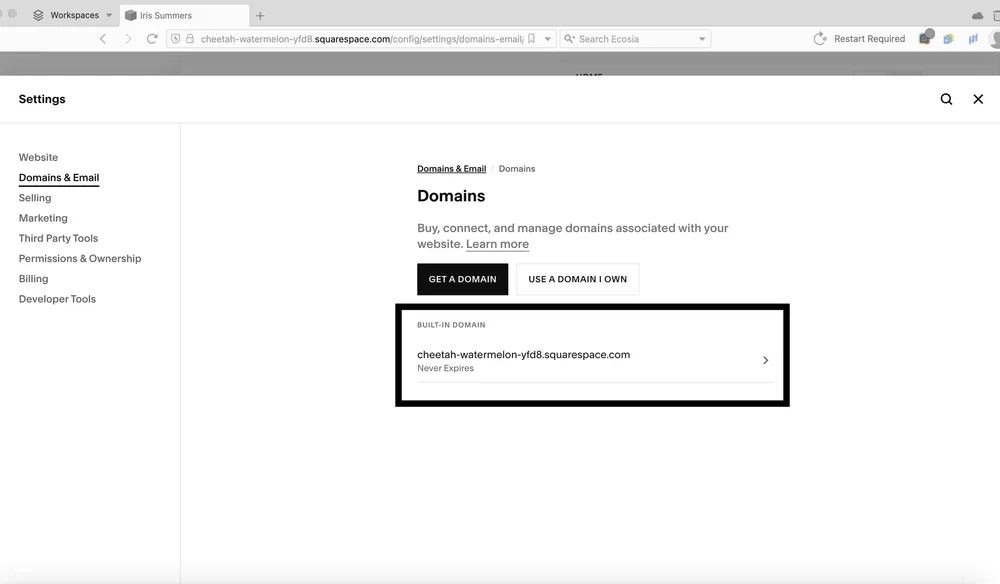The width and height of the screenshot is (1000, 584).
Task: Click the Never Expires text
Action: (445, 369)
